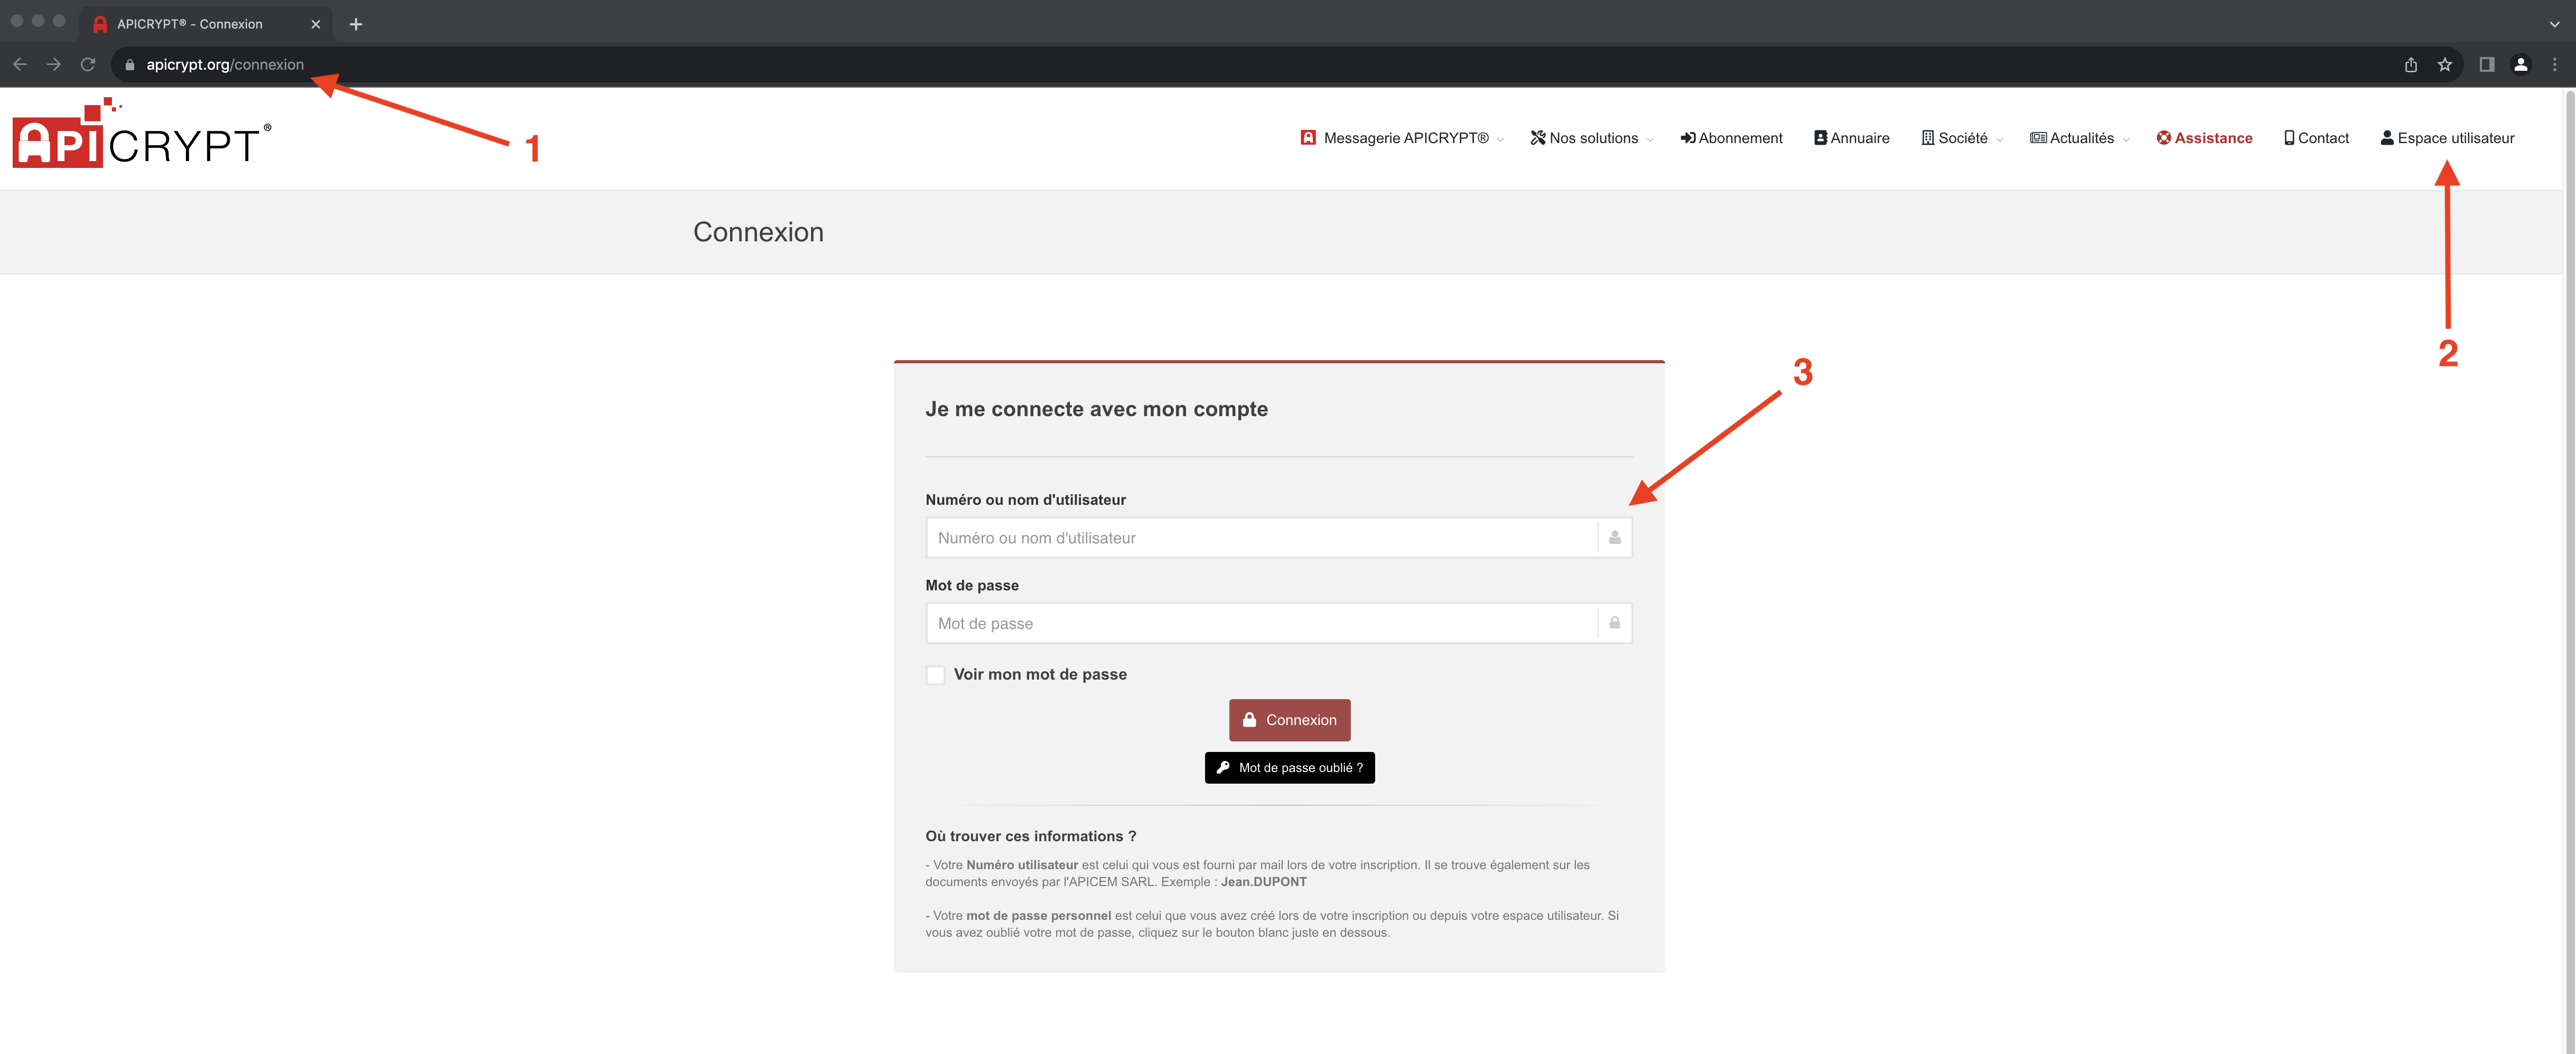
Task: Go to the Assistance page
Action: pos(2204,138)
